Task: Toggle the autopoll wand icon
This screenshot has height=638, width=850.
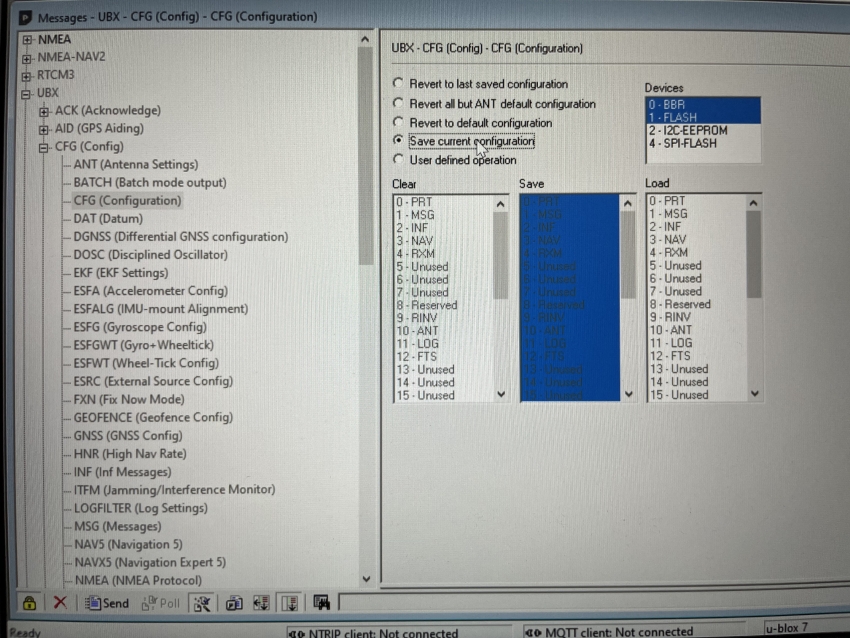Action: pos(202,603)
